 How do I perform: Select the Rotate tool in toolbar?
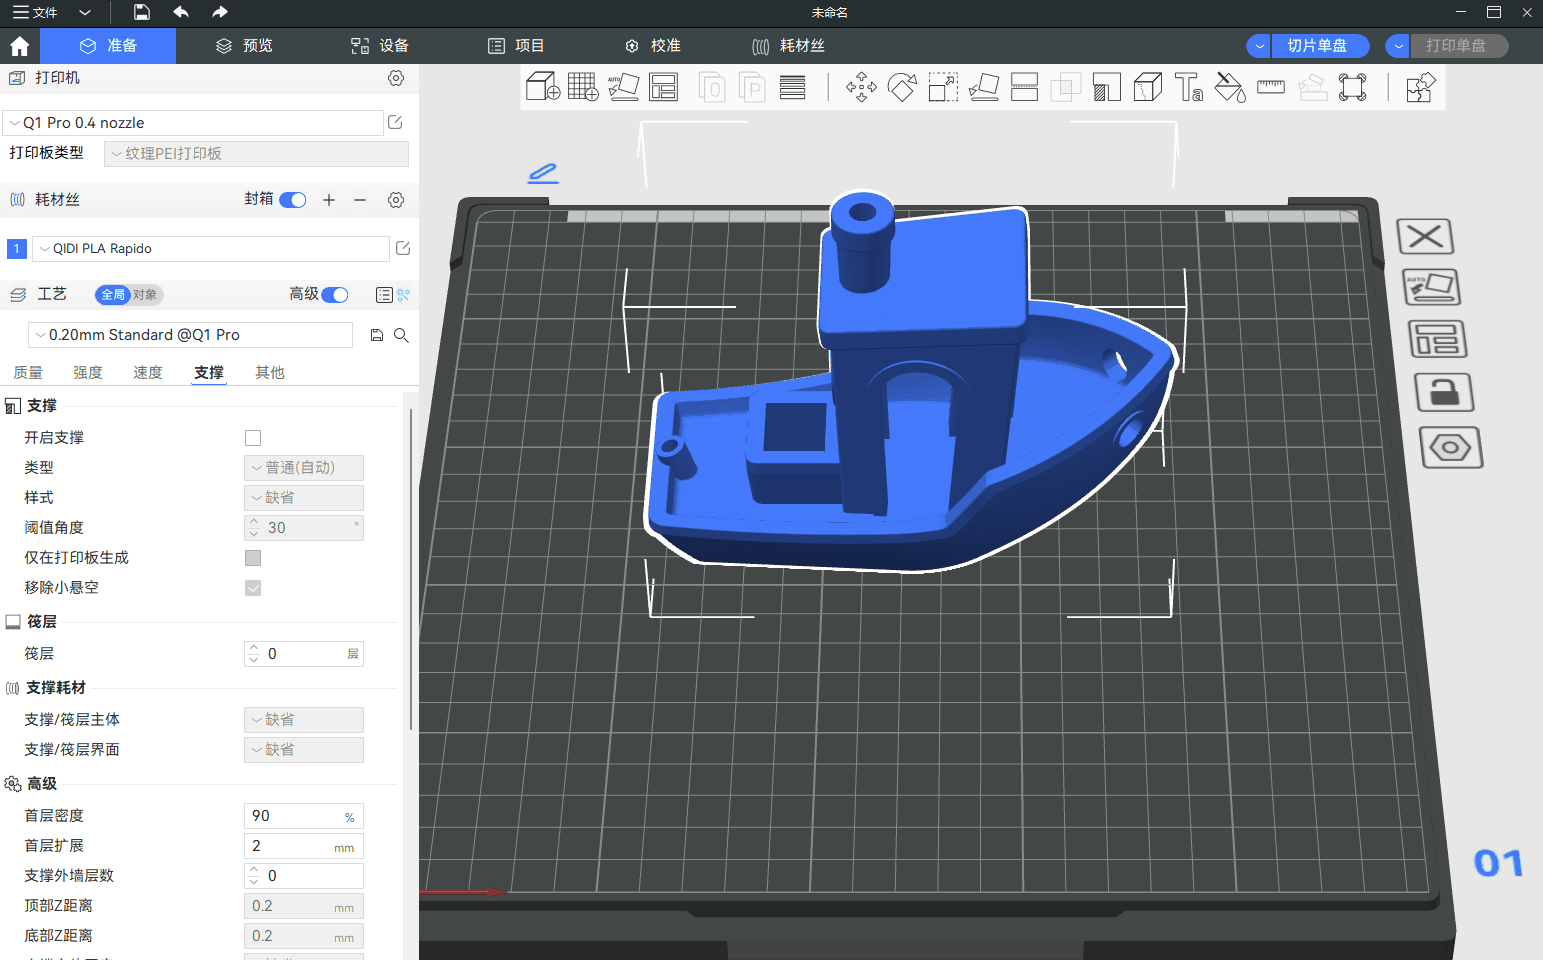pyautogui.click(x=902, y=87)
